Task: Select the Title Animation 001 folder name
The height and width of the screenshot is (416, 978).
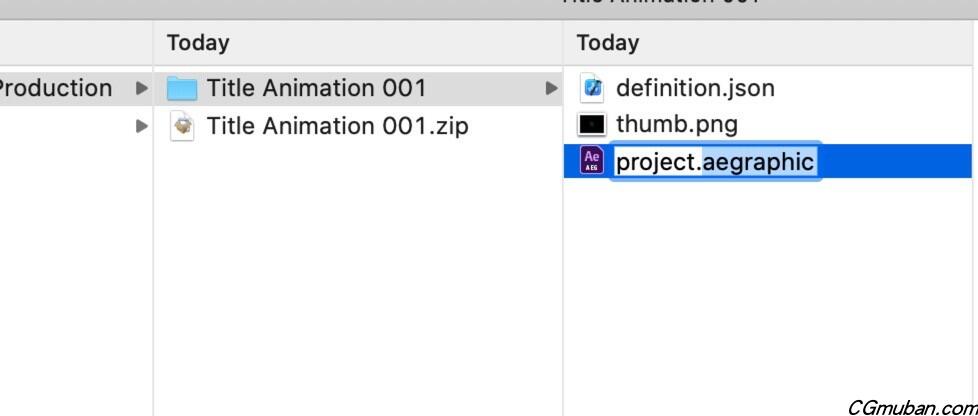Action: [316, 89]
